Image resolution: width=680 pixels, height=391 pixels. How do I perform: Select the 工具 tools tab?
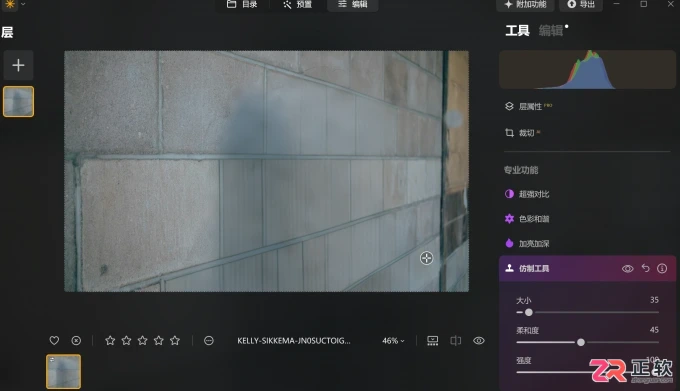point(517,31)
